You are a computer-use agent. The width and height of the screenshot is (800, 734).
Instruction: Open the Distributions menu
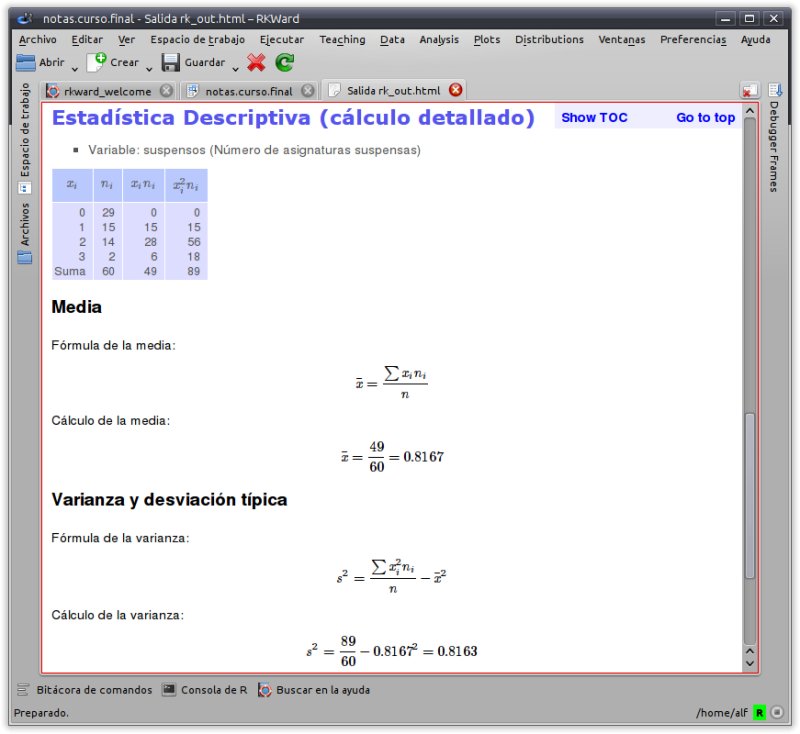549,40
